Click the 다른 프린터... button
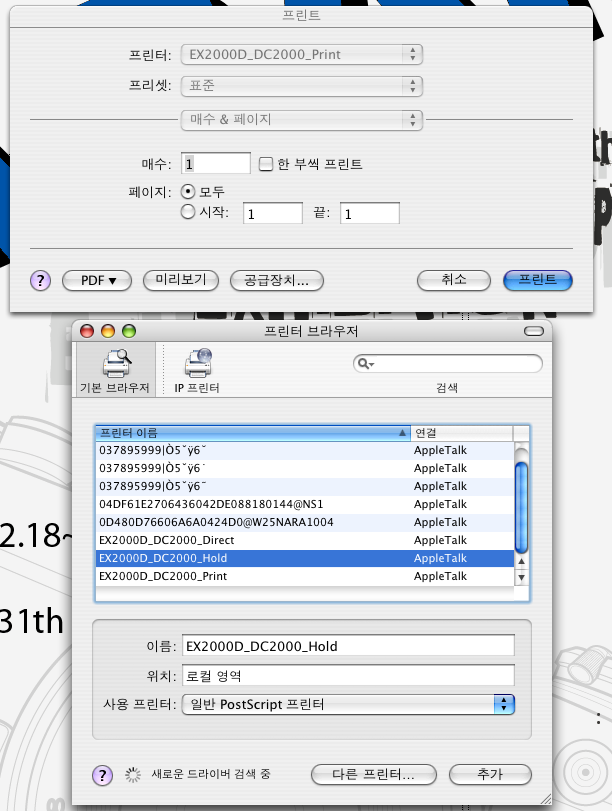612x811 pixels. [x=372, y=774]
